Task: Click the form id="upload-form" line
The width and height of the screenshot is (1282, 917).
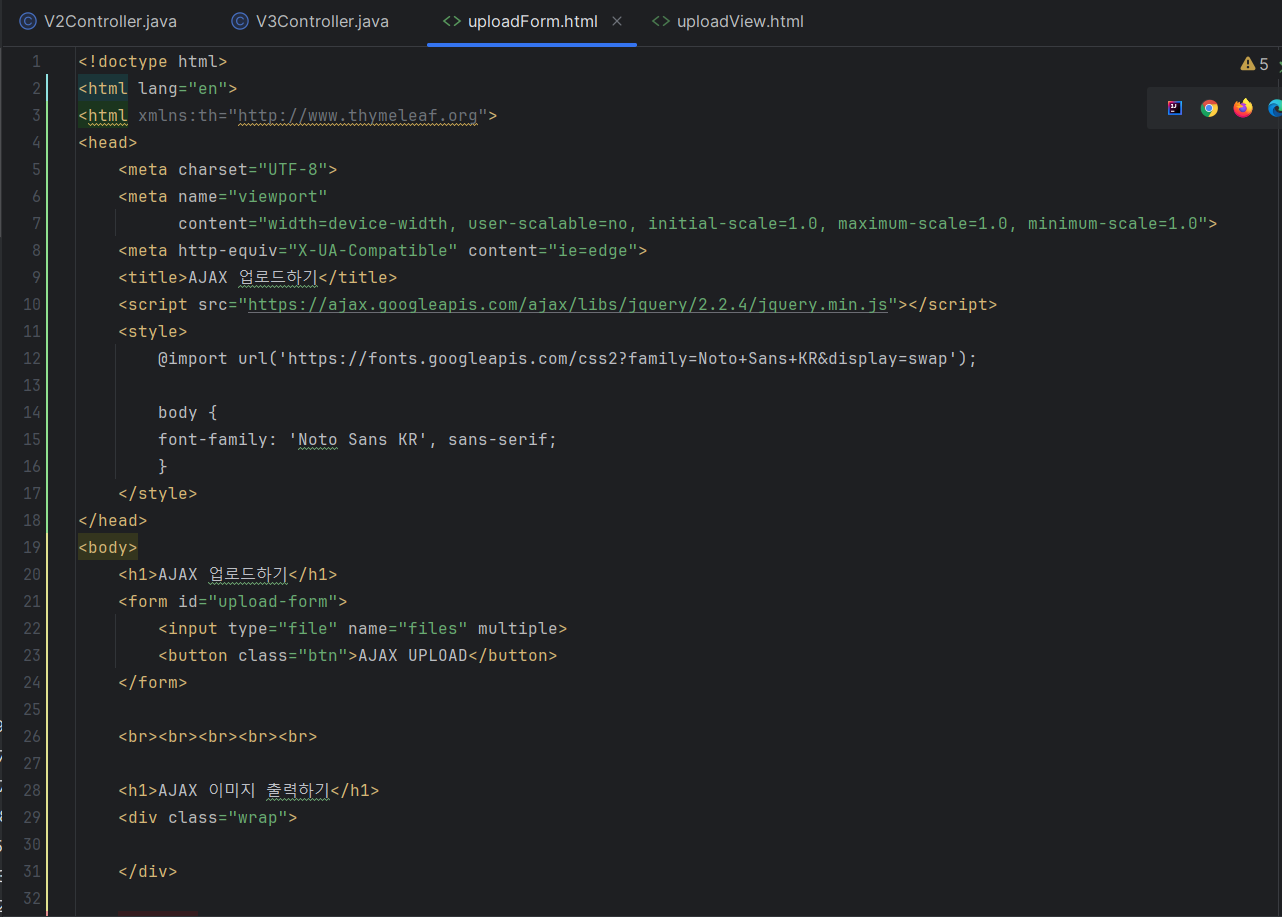Action: 233,602
